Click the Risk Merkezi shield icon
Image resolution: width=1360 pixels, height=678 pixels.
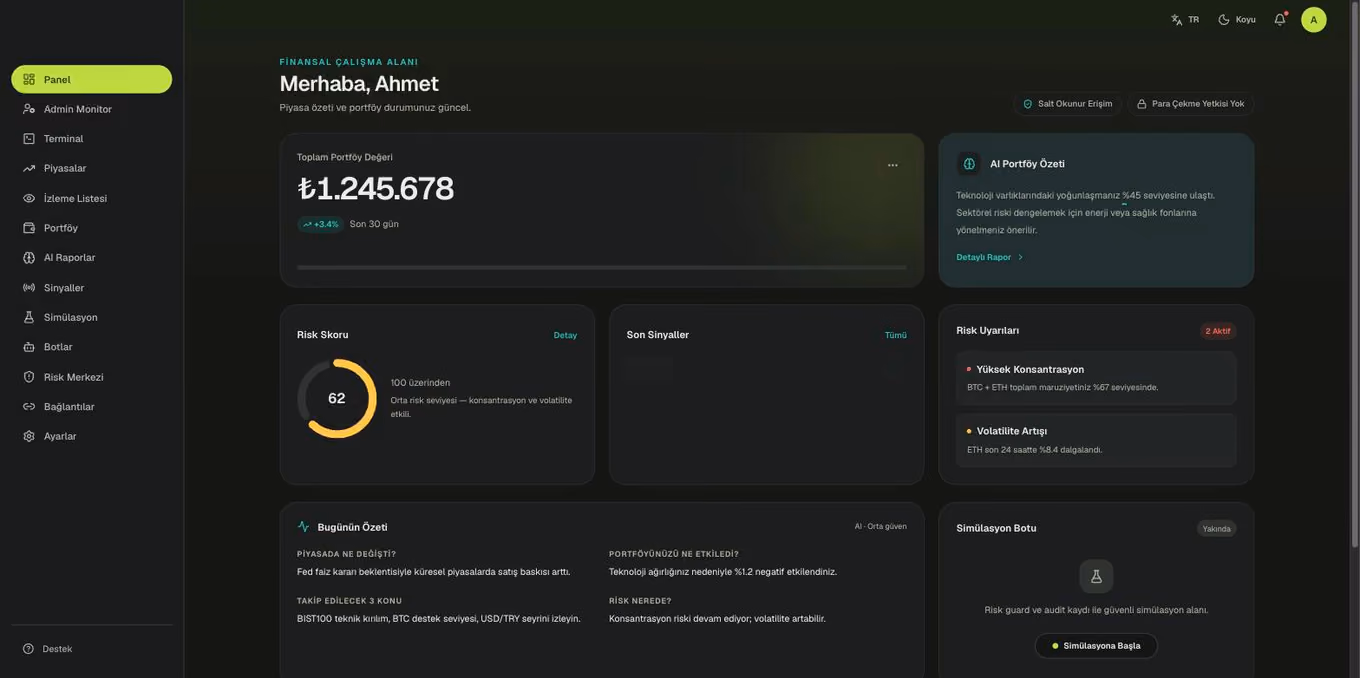[x=29, y=377]
